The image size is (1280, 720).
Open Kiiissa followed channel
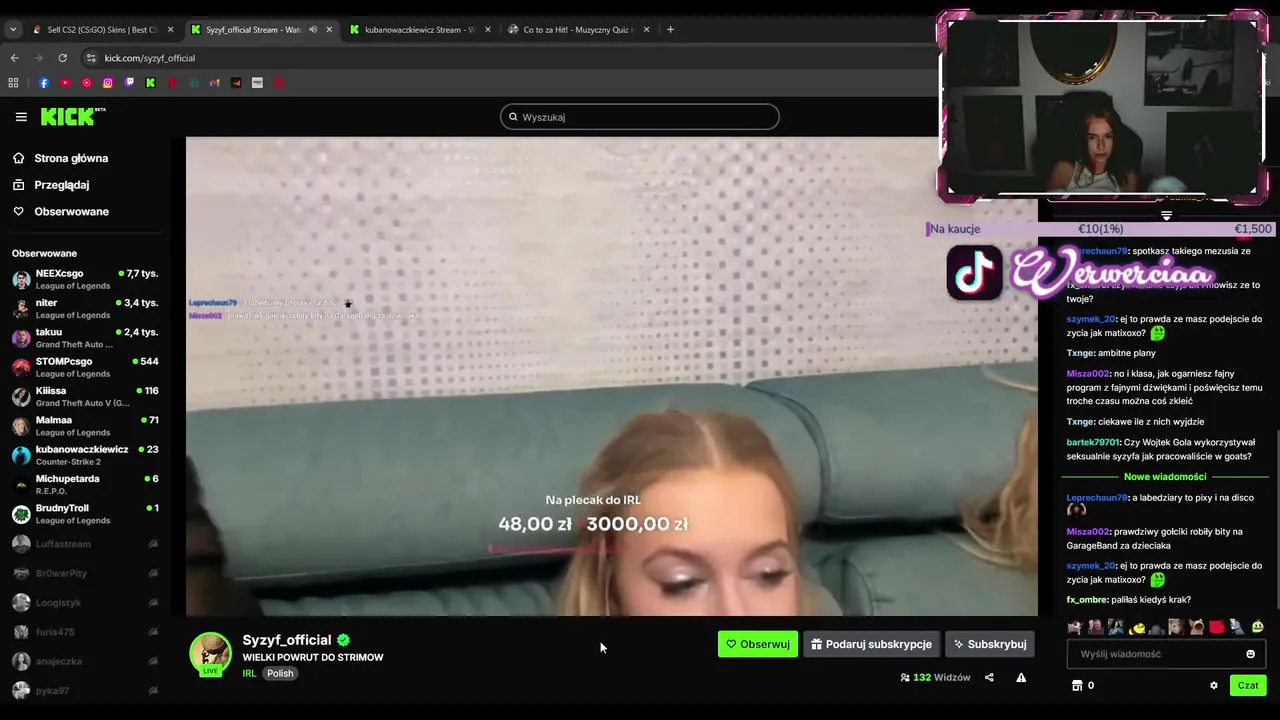(85, 397)
